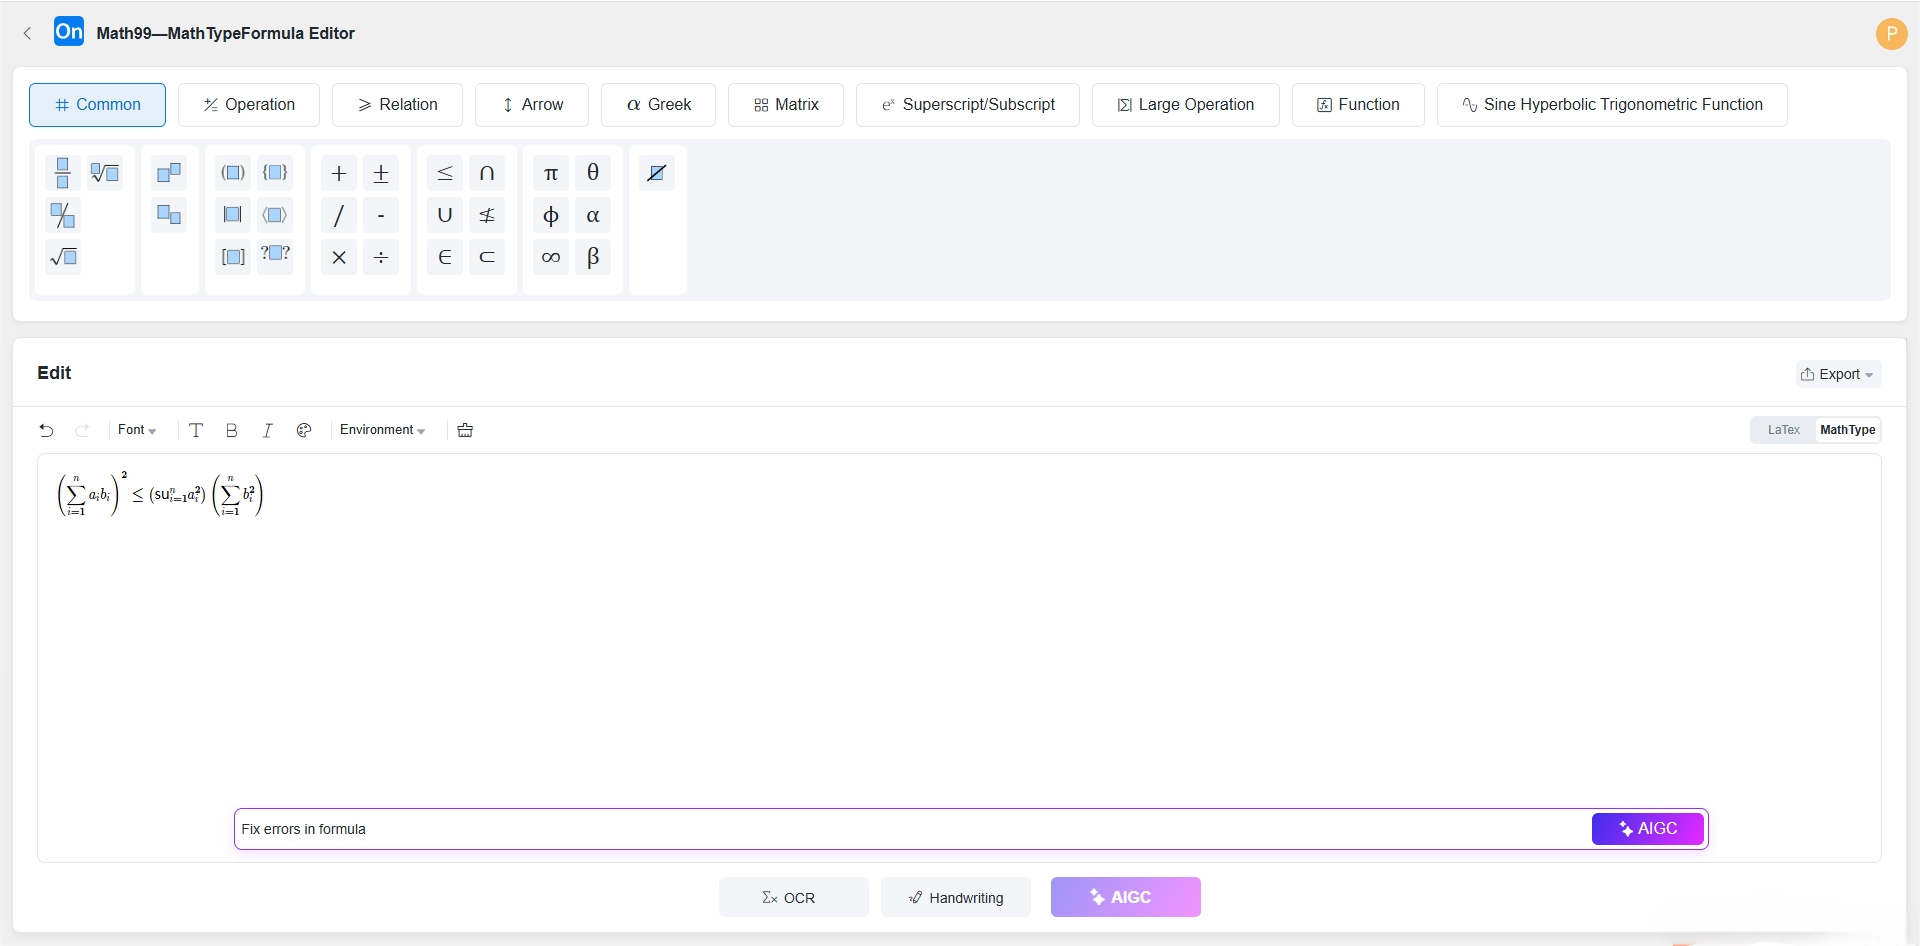Clear the formula with the eraser icon
The height and width of the screenshot is (946, 1920).
465,430
